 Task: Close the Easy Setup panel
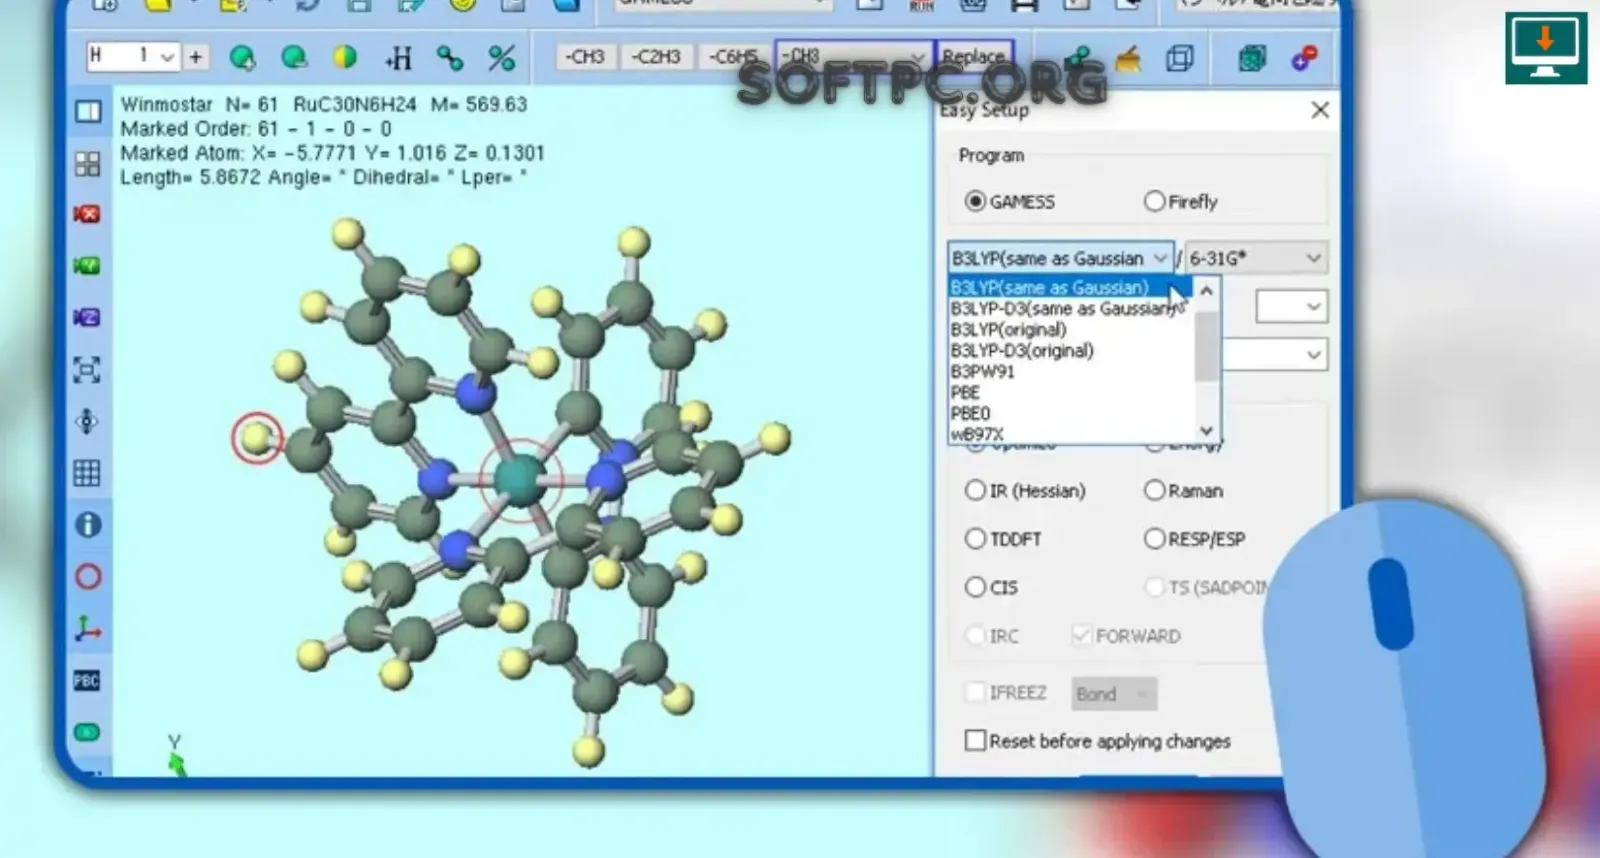tap(1320, 110)
